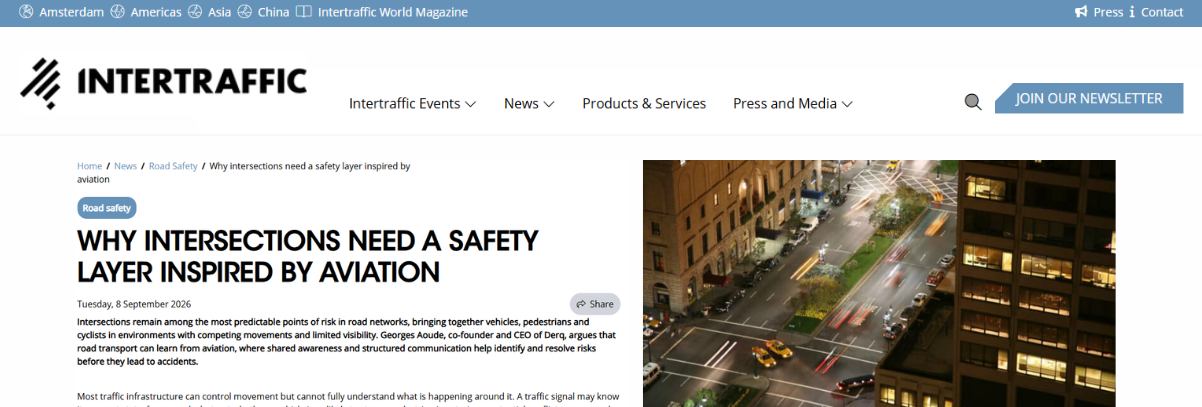This screenshot has height=407, width=1202.
Task: Click the Road safety tag badge
Action: pos(106,208)
